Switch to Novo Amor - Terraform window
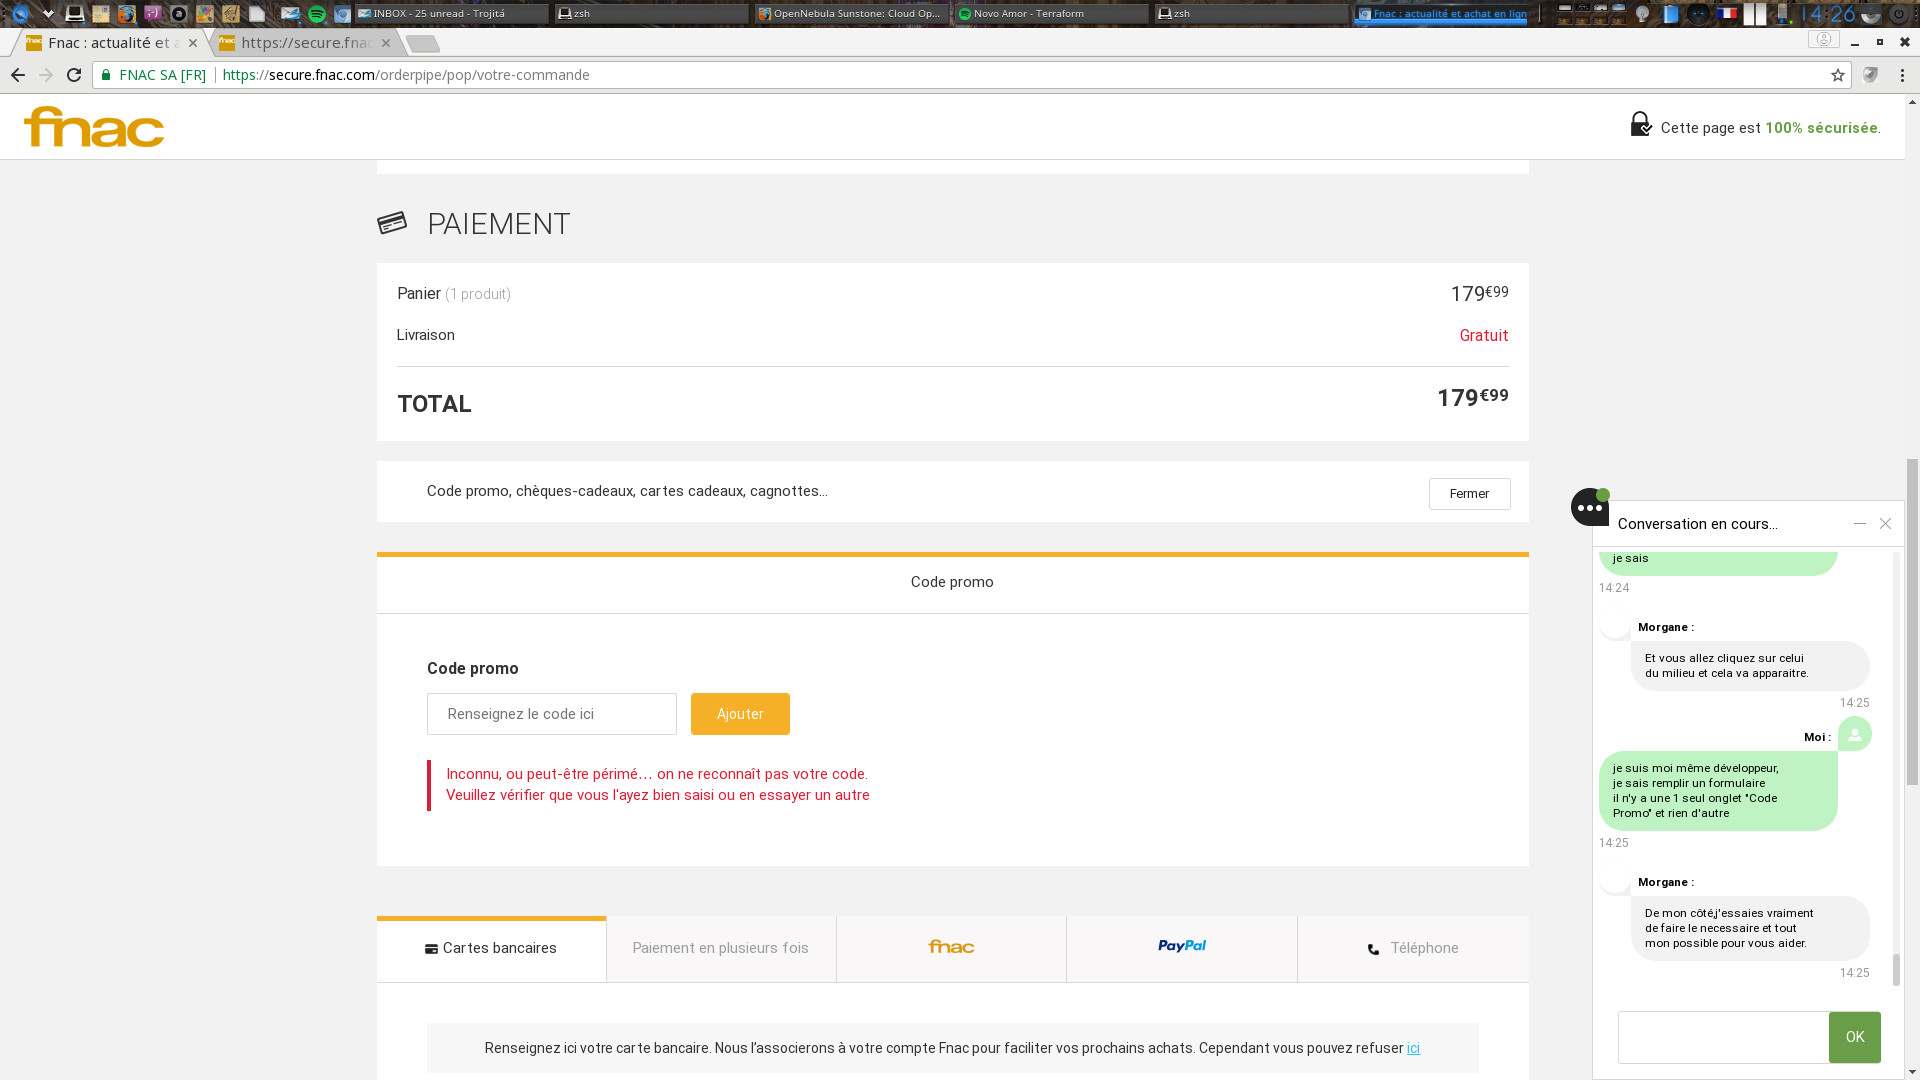Viewport: 1920px width, 1080px height. (1052, 14)
